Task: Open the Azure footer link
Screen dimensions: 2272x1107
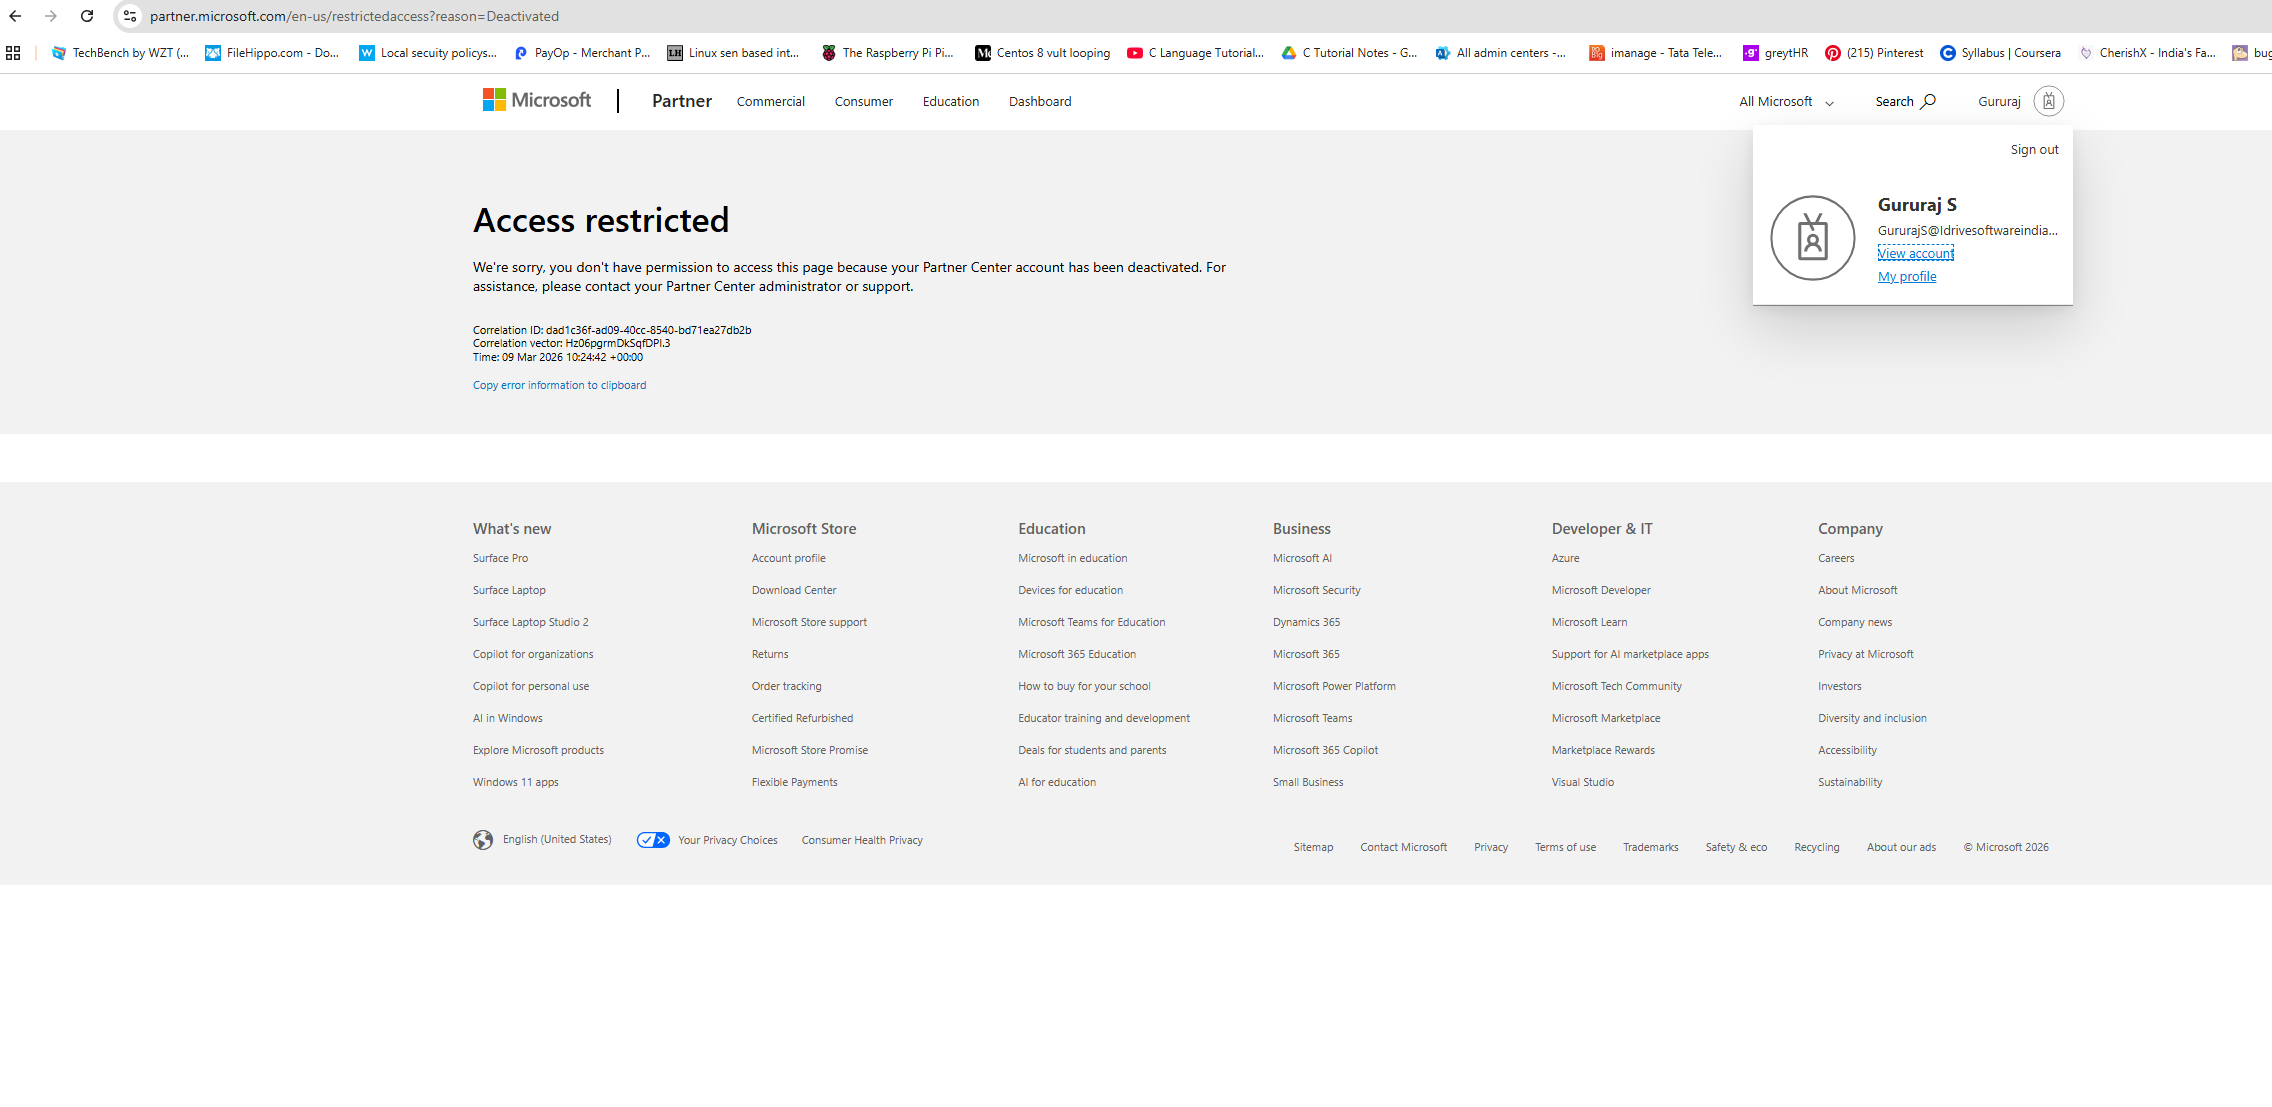Action: point(1566,559)
